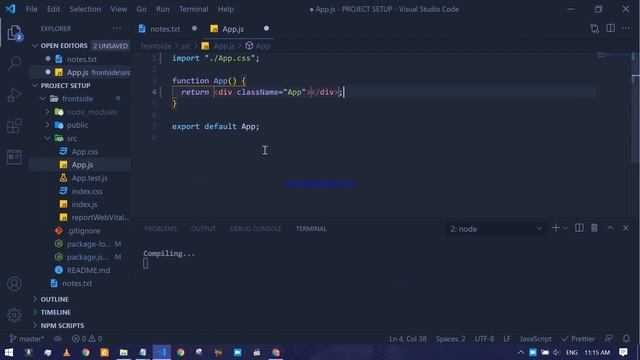
Task: Open the Search view in activity bar
Action: (14, 63)
